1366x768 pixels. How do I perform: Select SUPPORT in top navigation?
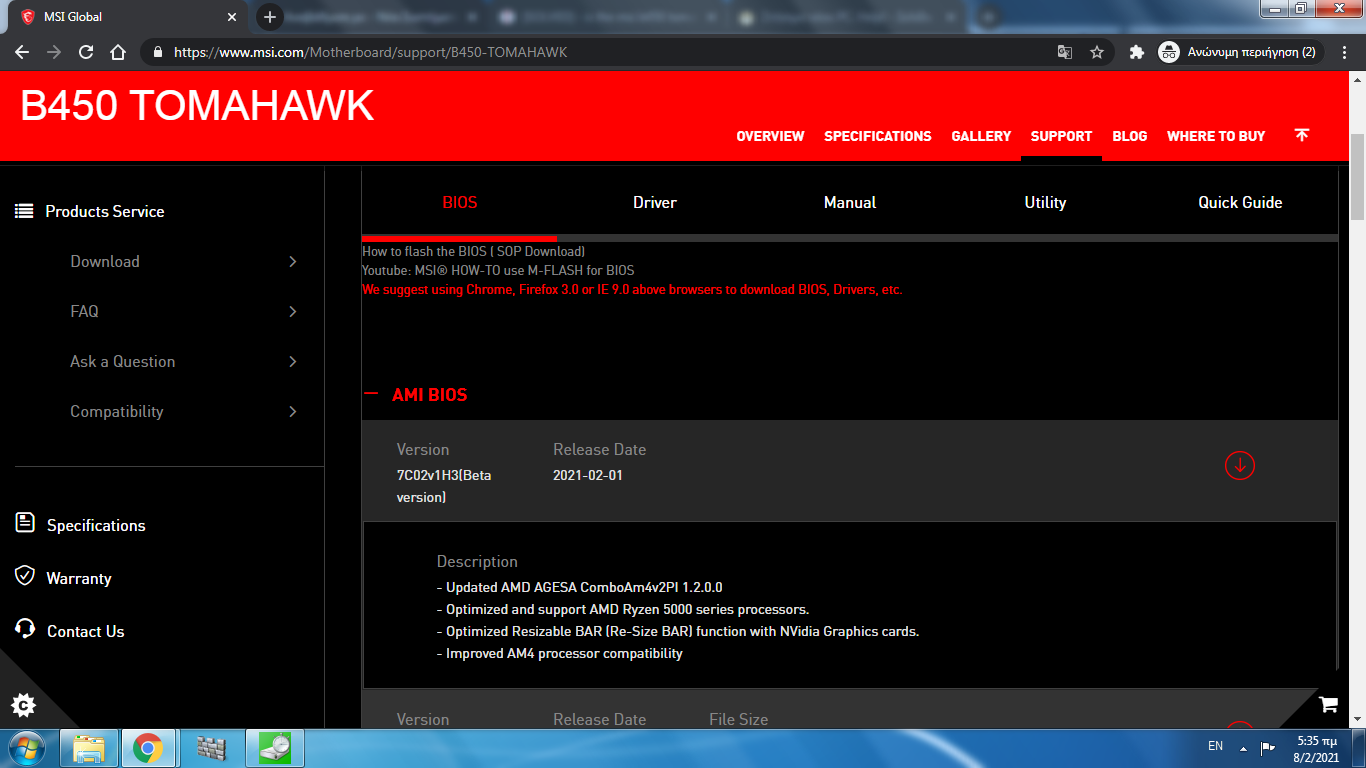[x=1061, y=136]
